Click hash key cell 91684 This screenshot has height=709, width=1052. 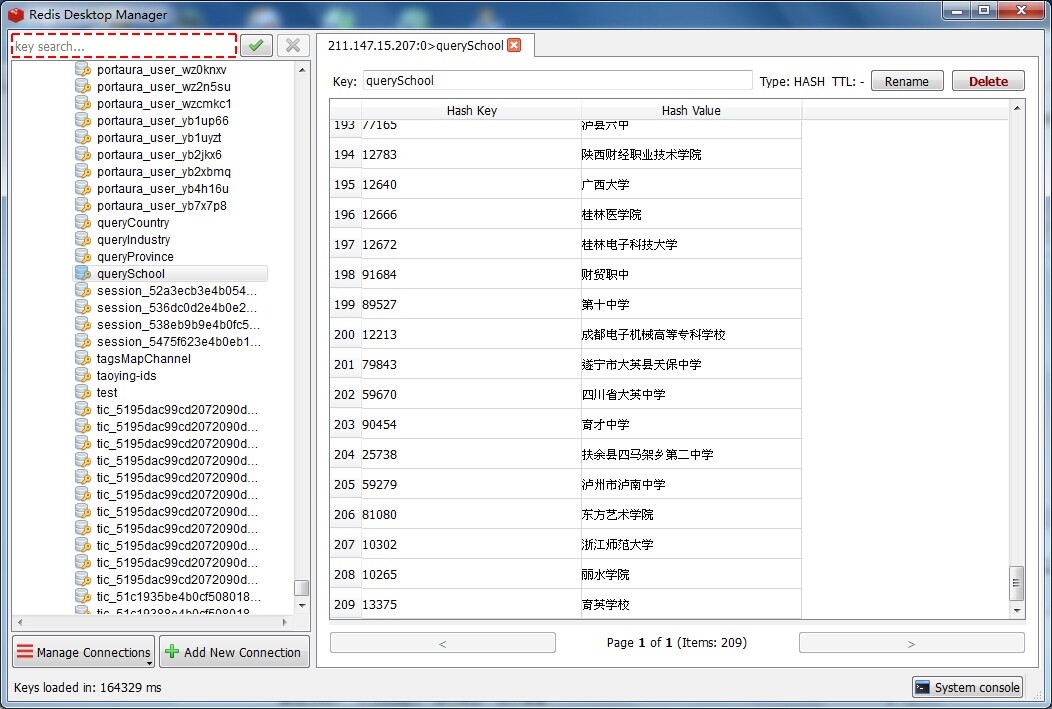pyautogui.click(x=471, y=274)
